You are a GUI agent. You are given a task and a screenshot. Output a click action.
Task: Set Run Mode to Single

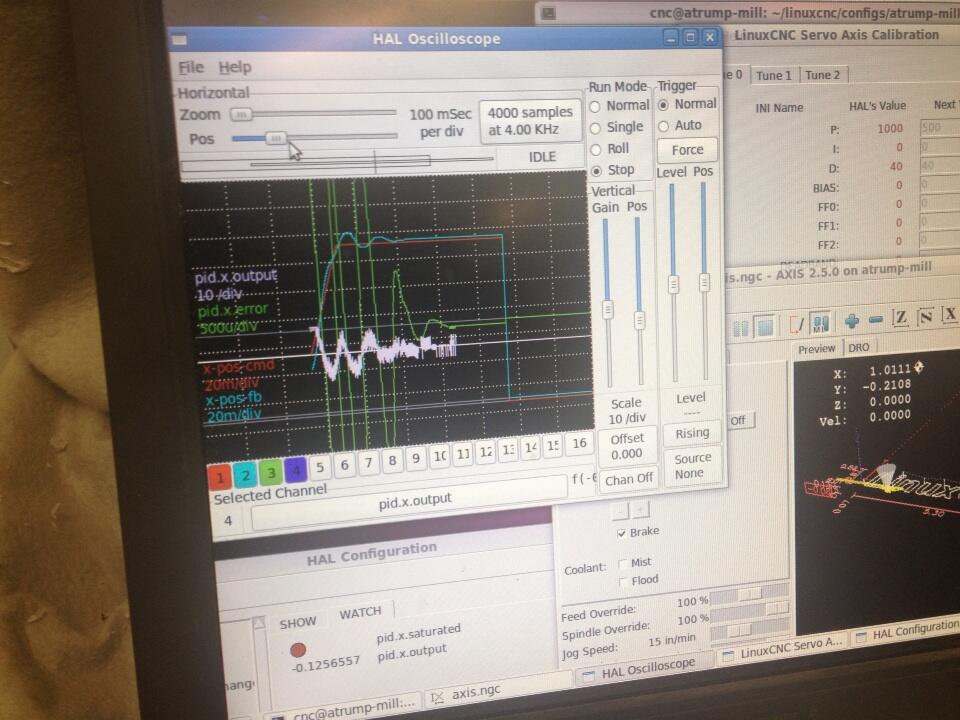(x=594, y=128)
